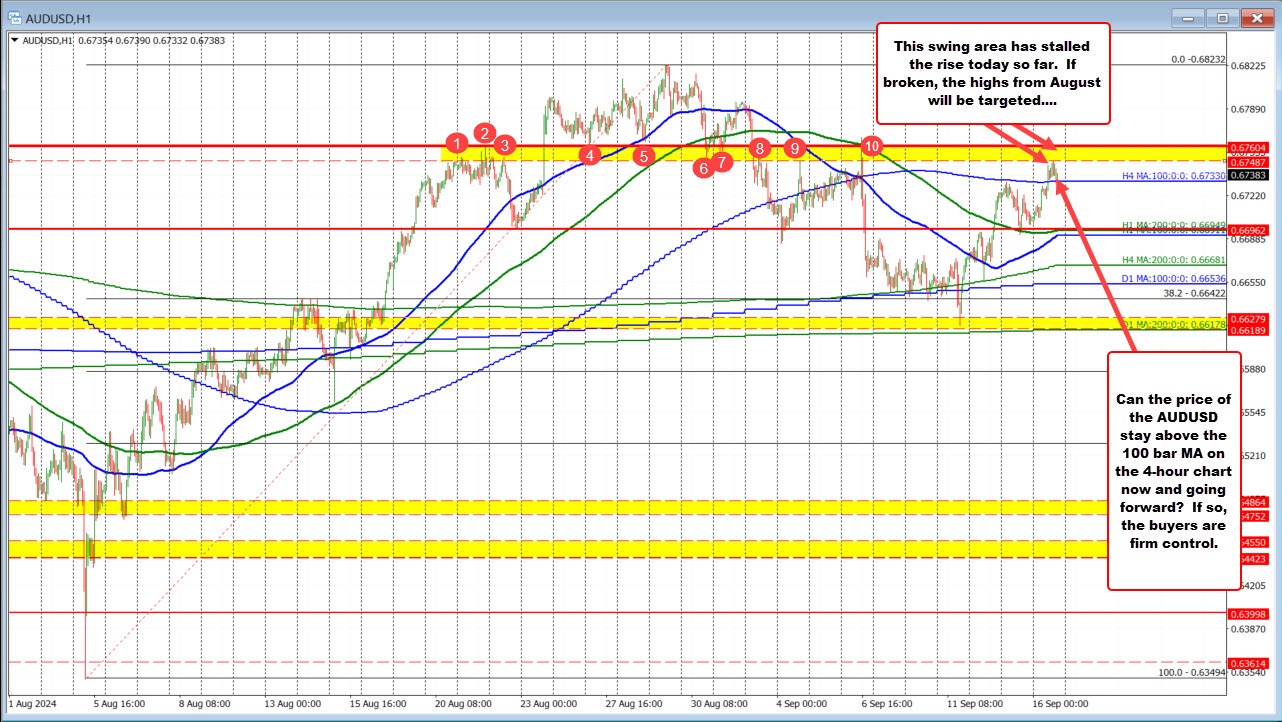Click numbered marker 8 on the chart
This screenshot has height=722, width=1282.
click(759, 148)
